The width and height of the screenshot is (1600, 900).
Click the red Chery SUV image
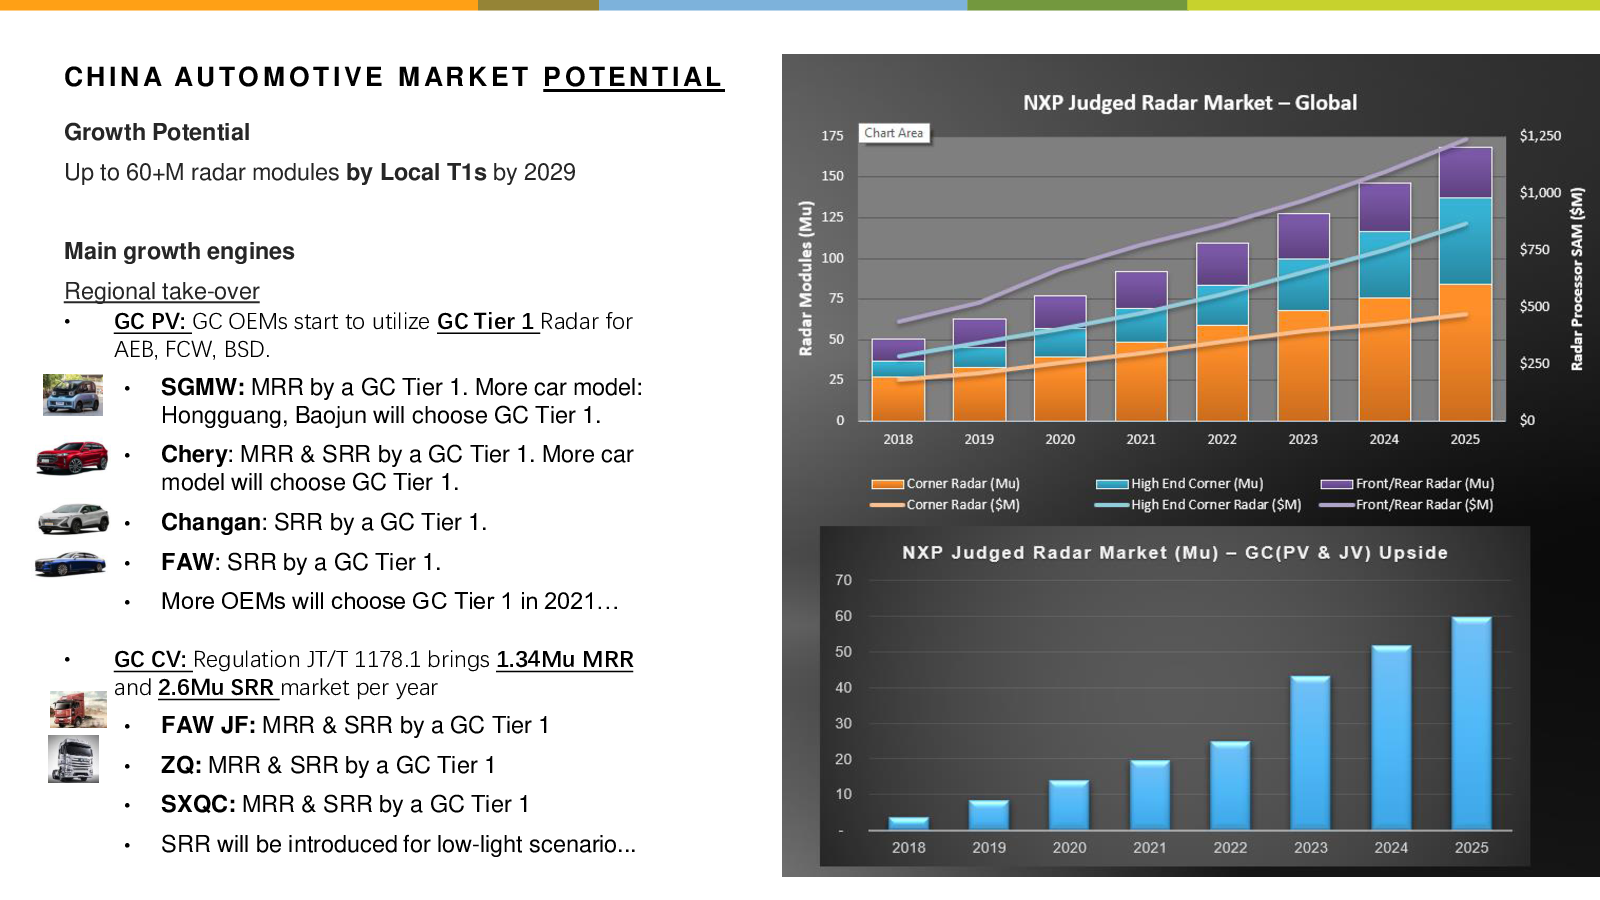tap(72, 458)
